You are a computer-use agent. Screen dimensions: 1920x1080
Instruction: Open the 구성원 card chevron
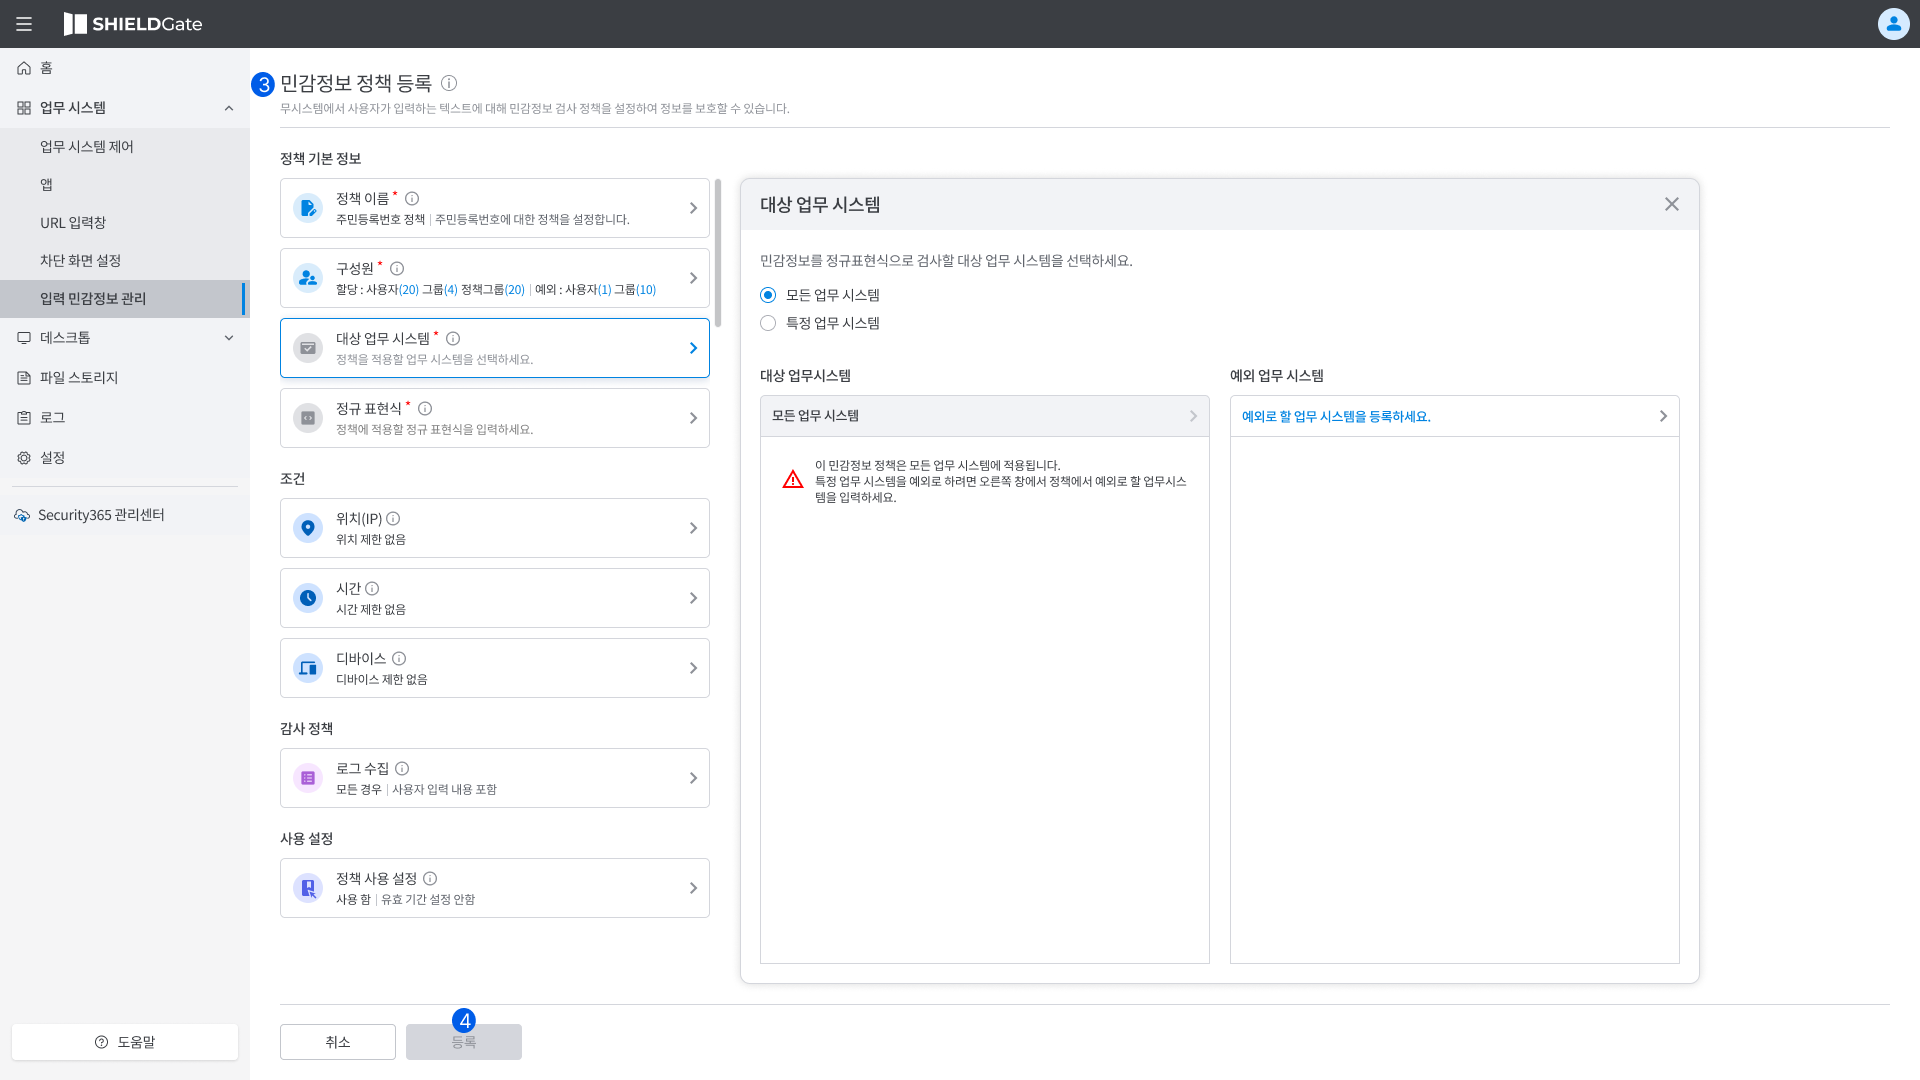coord(693,278)
